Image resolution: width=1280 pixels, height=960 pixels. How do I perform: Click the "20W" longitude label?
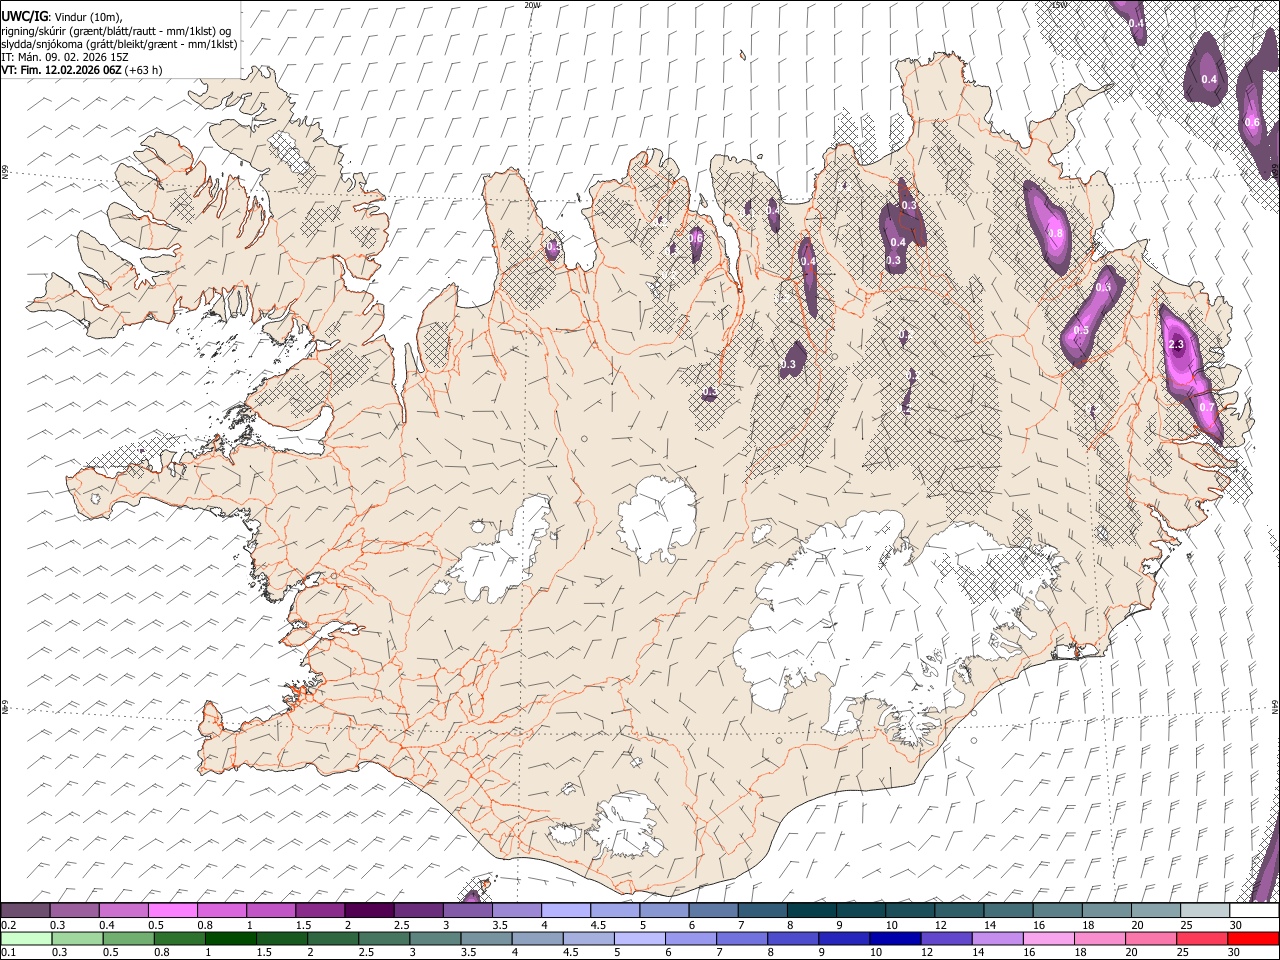(x=532, y=5)
